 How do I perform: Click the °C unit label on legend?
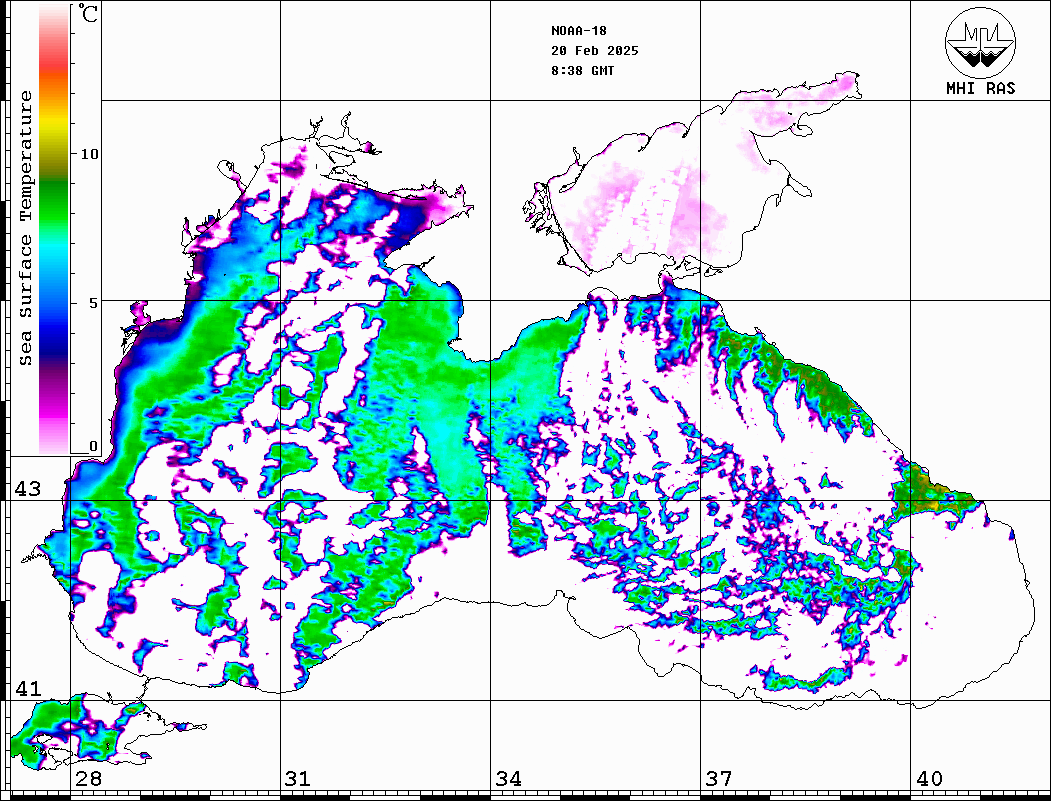(88, 13)
